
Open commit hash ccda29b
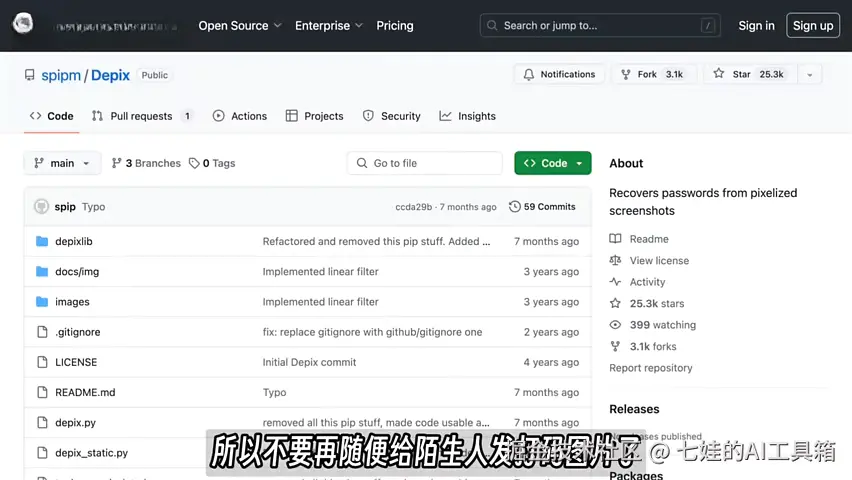coord(414,207)
